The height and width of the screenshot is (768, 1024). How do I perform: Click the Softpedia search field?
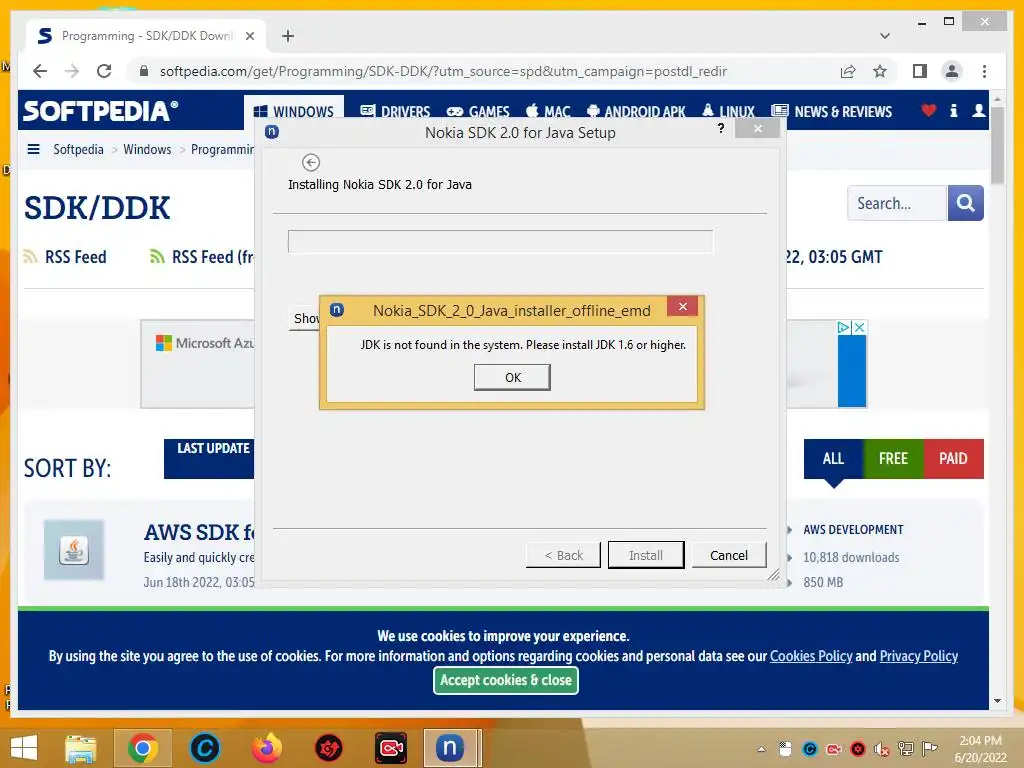tap(897, 203)
